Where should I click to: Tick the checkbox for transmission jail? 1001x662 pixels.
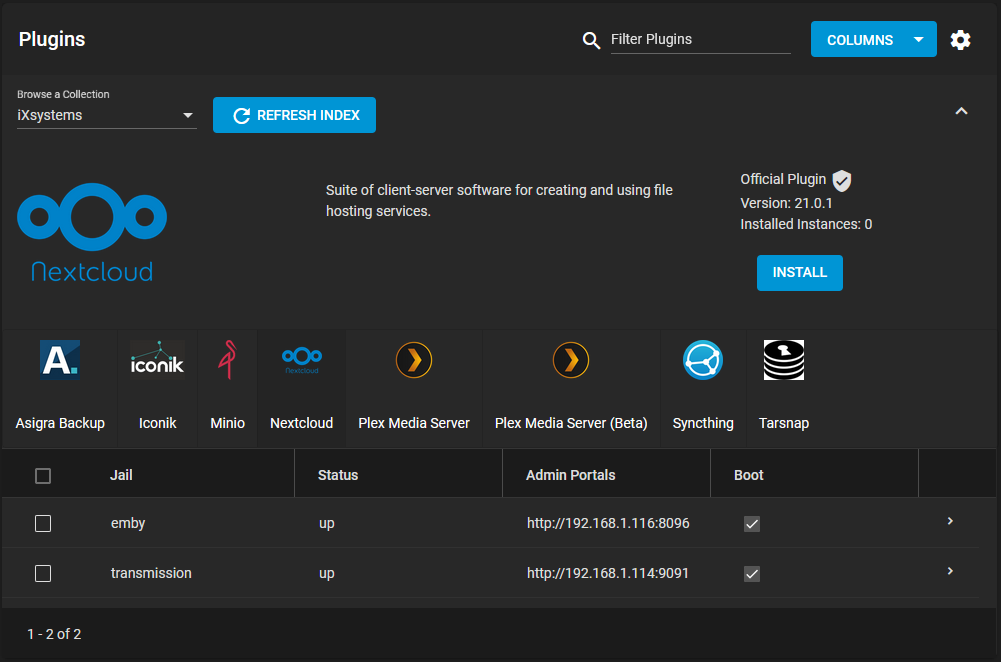coord(43,573)
